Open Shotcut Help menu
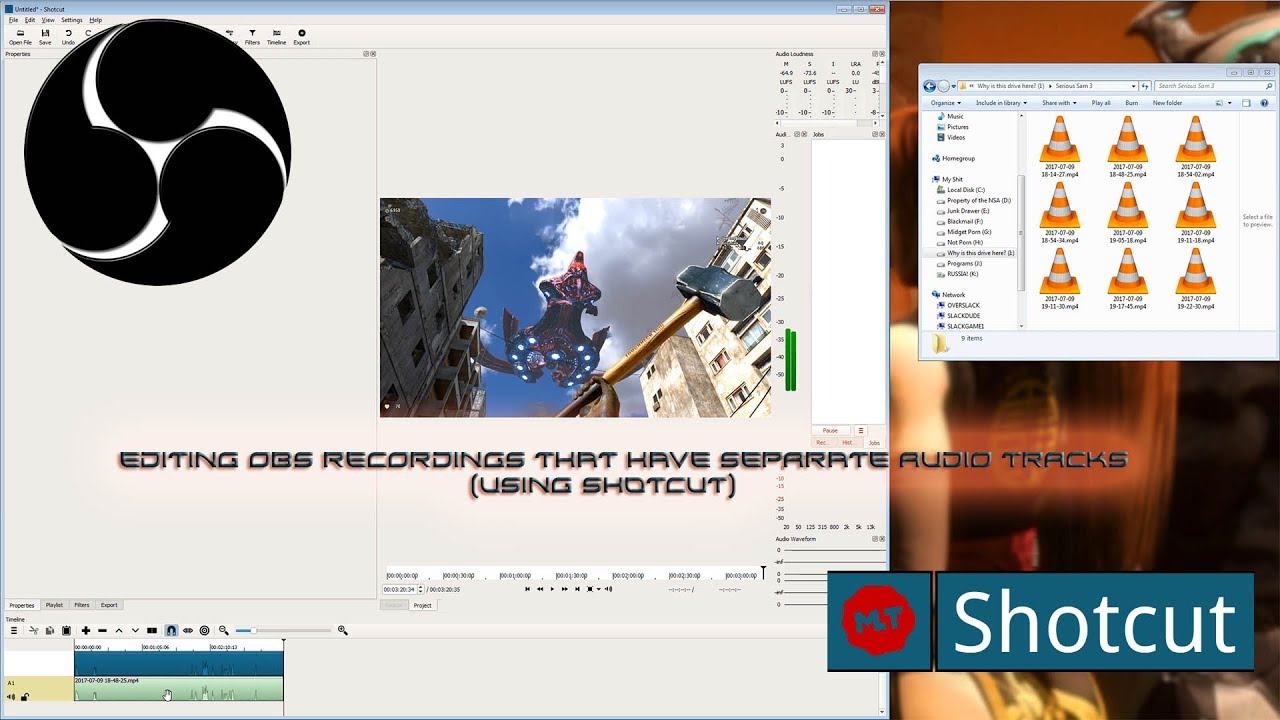The image size is (1280, 720). click(x=96, y=20)
